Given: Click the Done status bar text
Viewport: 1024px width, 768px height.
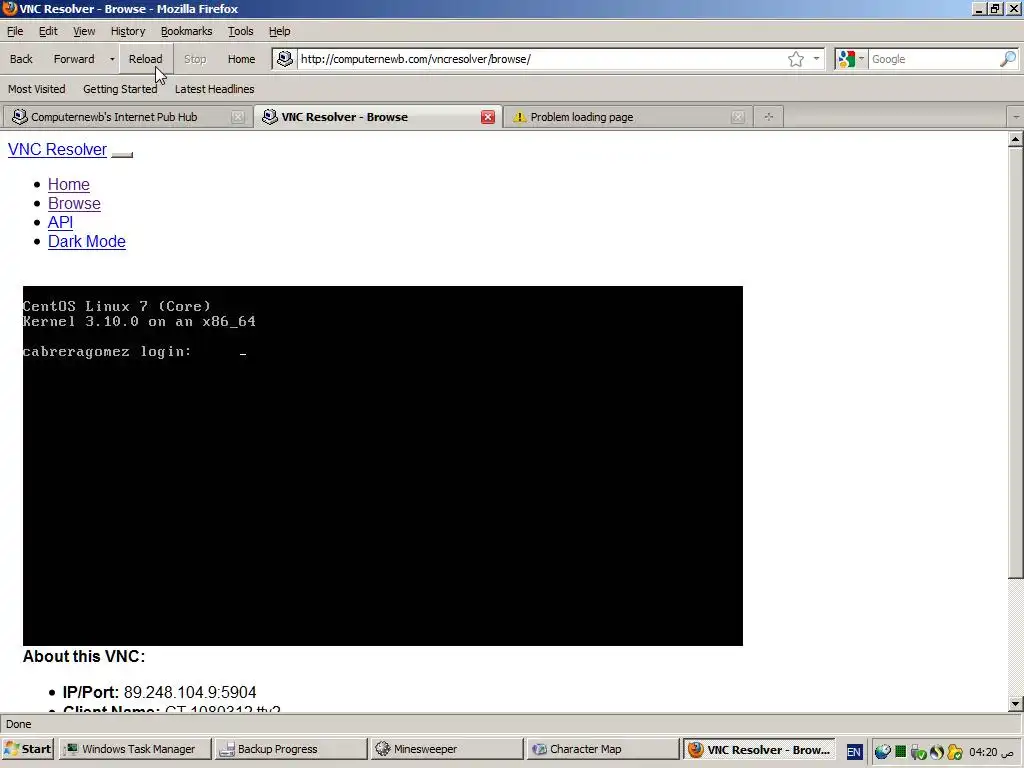Looking at the screenshot, I should pyautogui.click(x=18, y=724).
